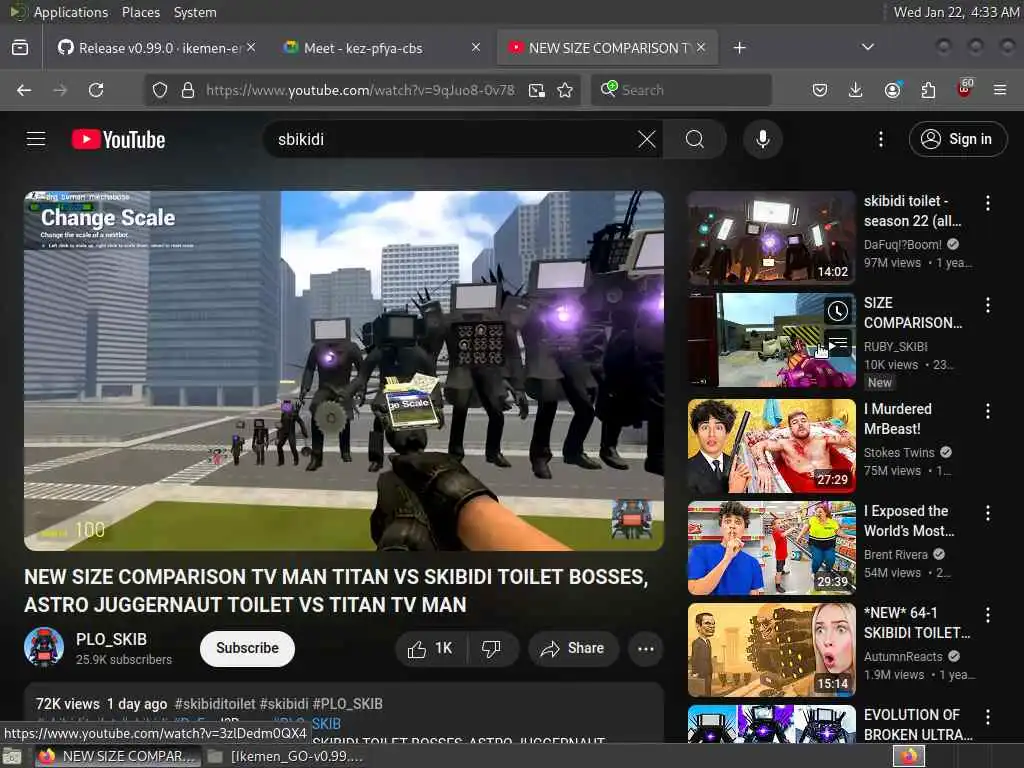Go to YouTube home via logo

pyautogui.click(x=118, y=139)
